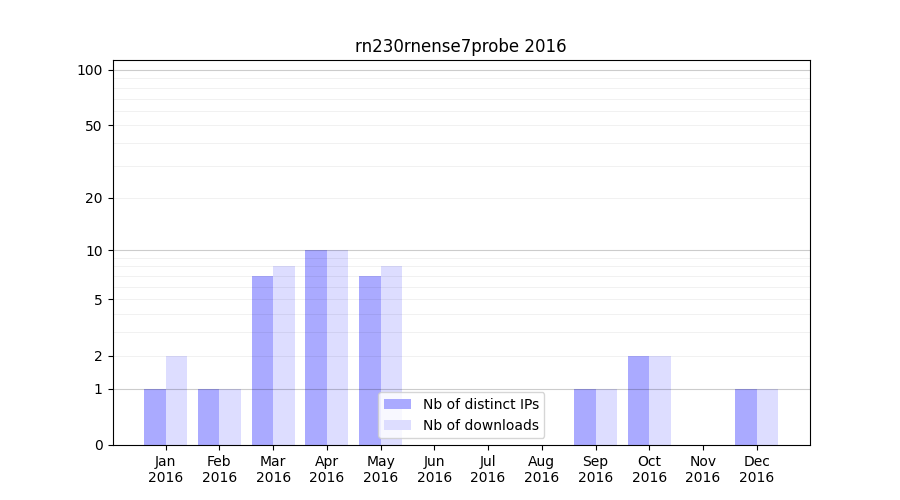Click the Nb of distinct IPs legend swatch
The height and width of the screenshot is (500, 900).
(397, 404)
